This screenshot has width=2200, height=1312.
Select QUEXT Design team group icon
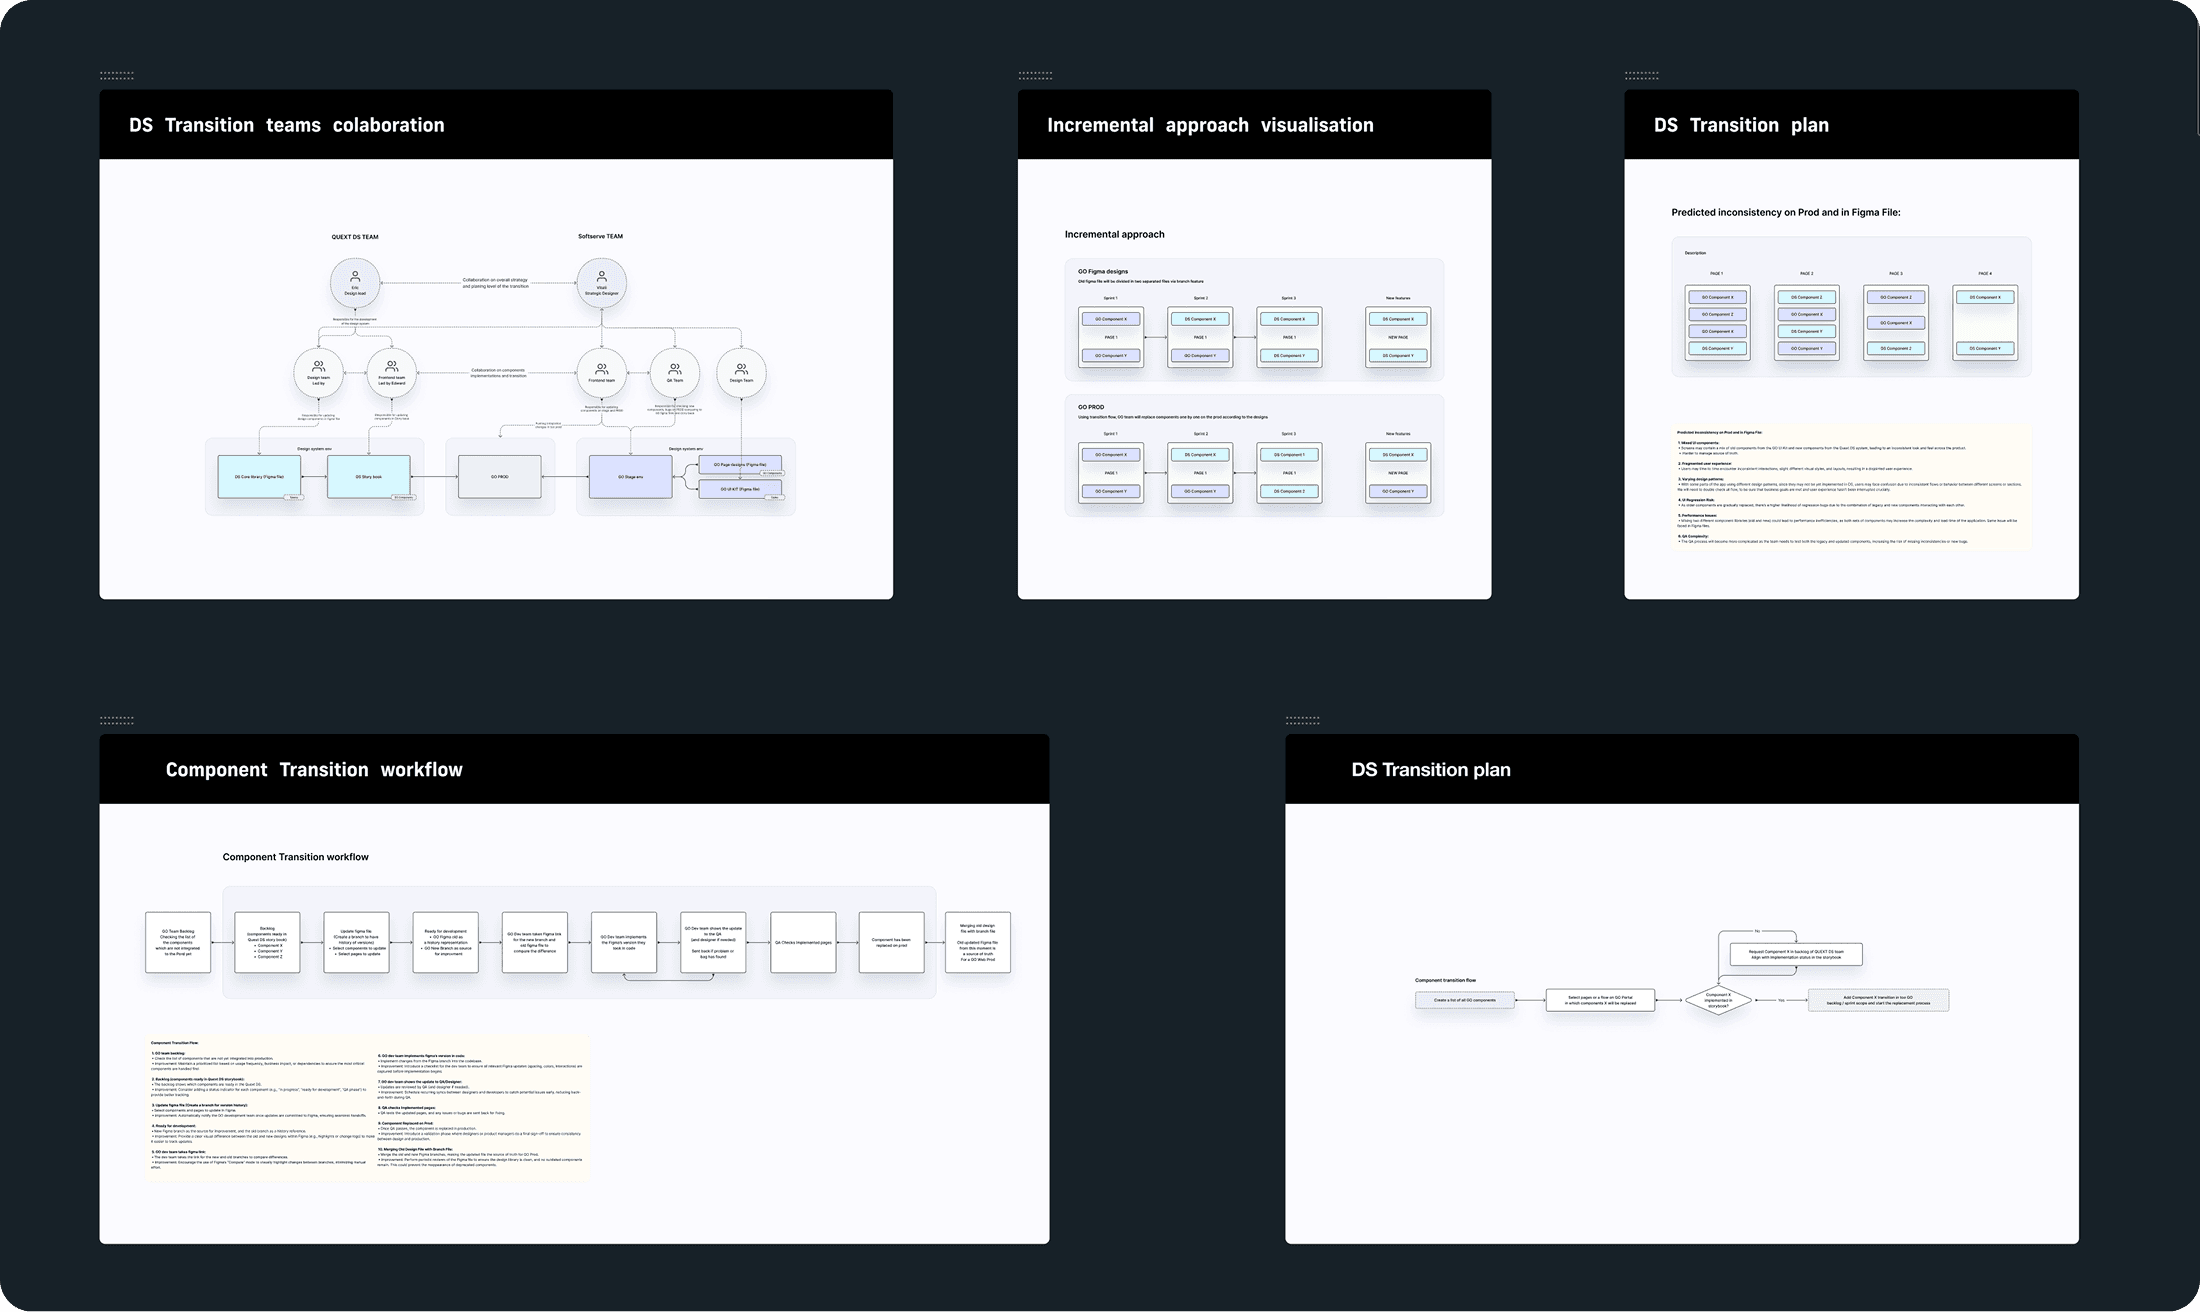point(318,366)
